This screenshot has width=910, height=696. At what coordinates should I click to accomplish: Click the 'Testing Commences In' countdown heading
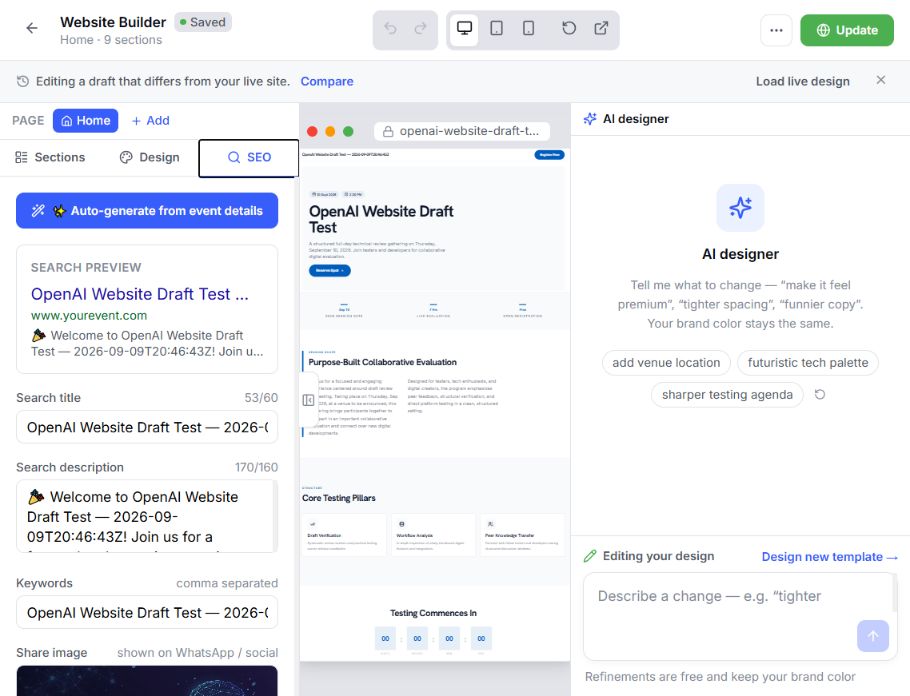click(433, 613)
